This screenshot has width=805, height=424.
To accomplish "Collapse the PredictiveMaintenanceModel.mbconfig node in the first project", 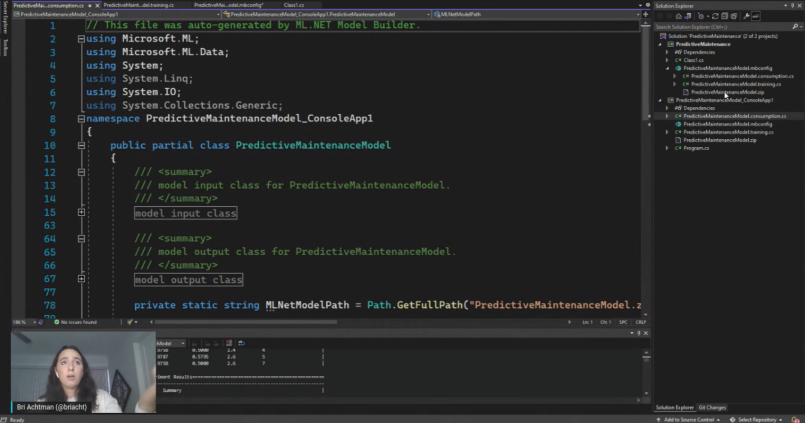I will coord(667,68).
